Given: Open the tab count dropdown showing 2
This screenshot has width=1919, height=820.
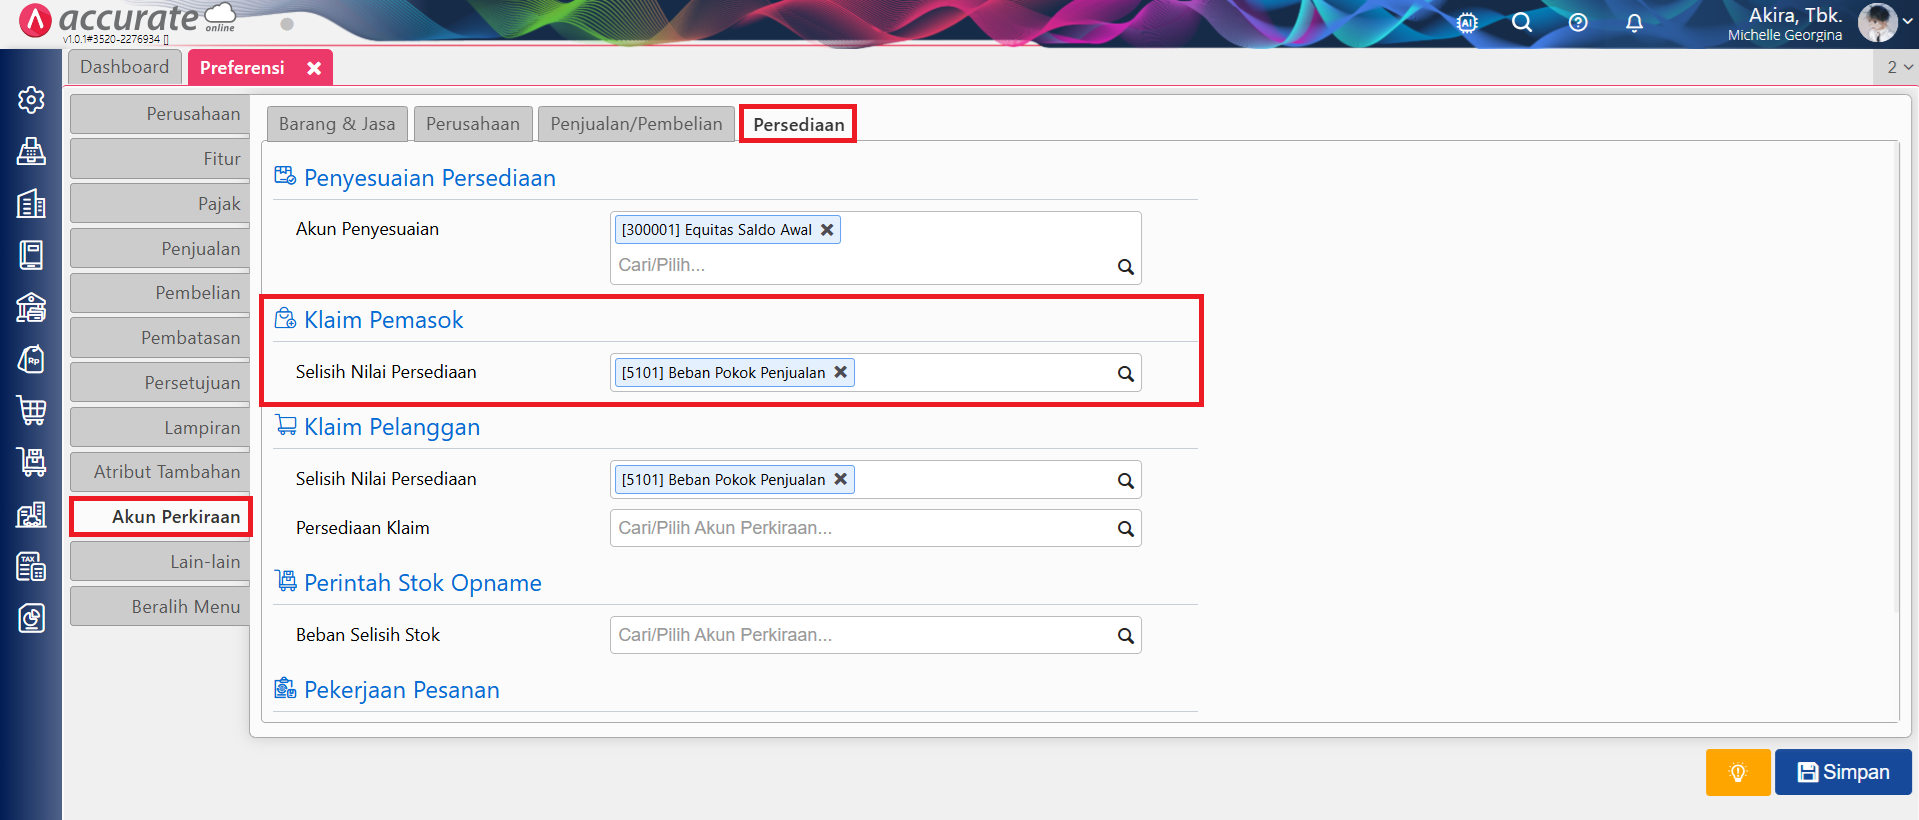Looking at the screenshot, I should click(1898, 67).
